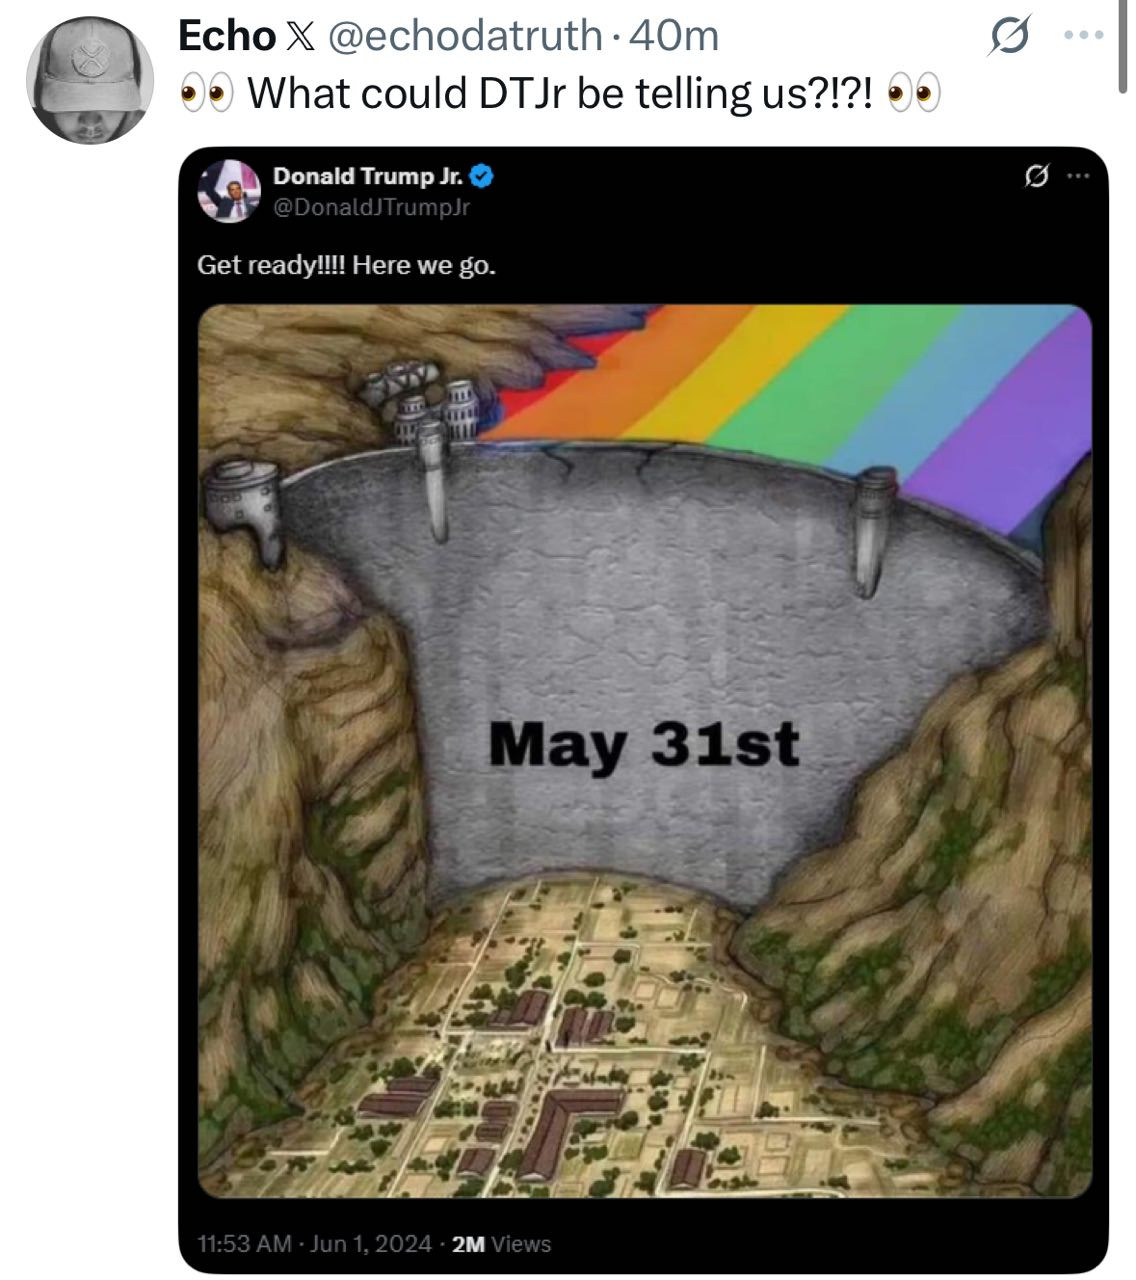The width and height of the screenshot is (1136, 1280).
Task: Click the Grok slash-circle icon on Echo's post
Action: pos(1008,36)
